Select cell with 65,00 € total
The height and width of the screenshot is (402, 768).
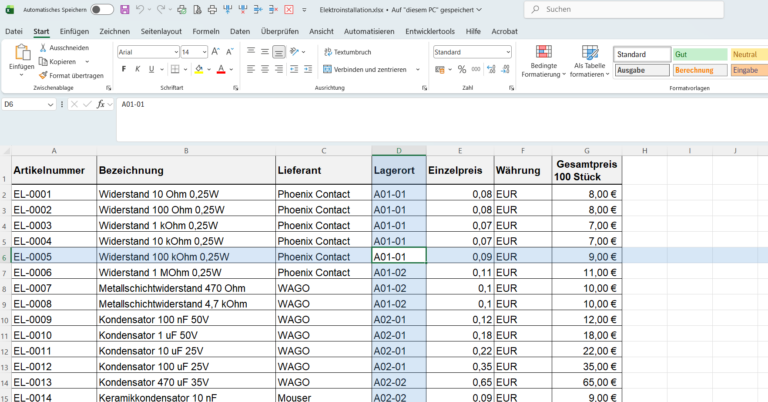[587, 382]
